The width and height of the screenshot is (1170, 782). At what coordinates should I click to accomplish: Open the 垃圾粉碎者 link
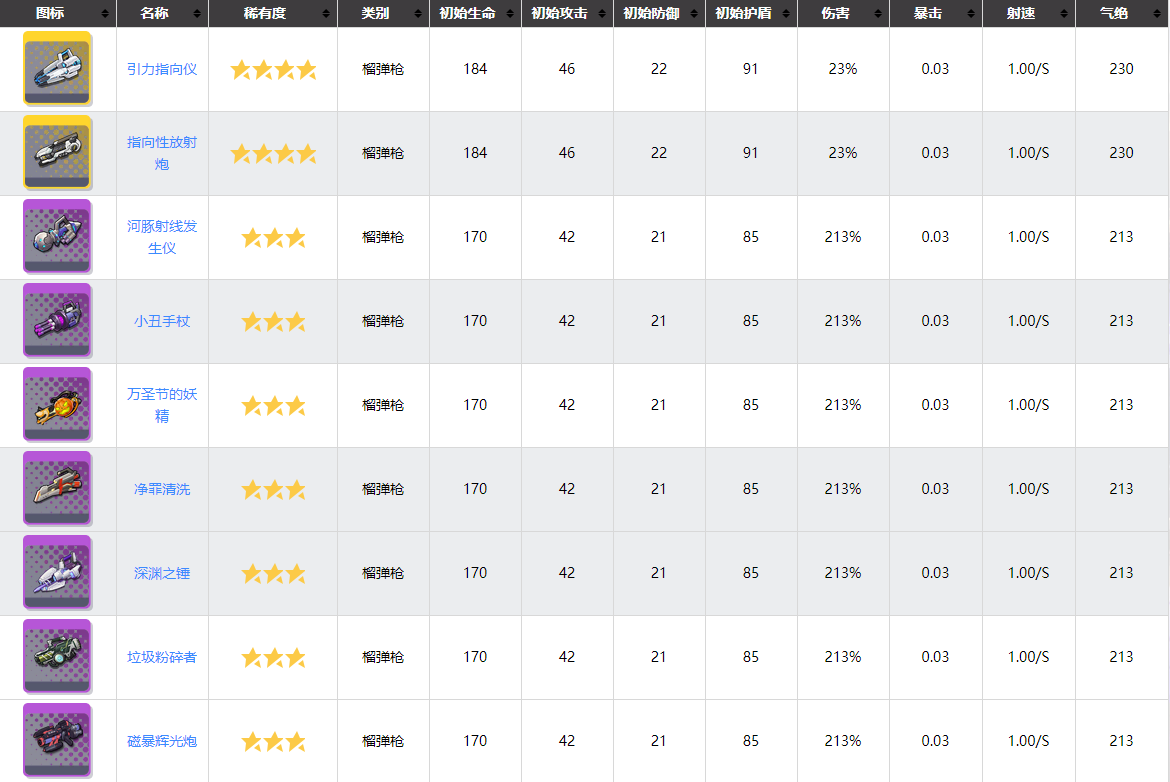(x=162, y=657)
